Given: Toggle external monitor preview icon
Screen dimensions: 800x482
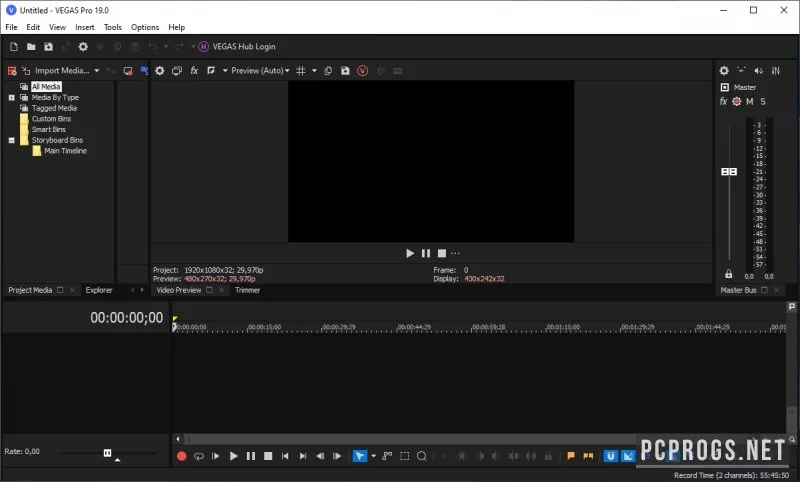Looking at the screenshot, I should coord(177,71).
